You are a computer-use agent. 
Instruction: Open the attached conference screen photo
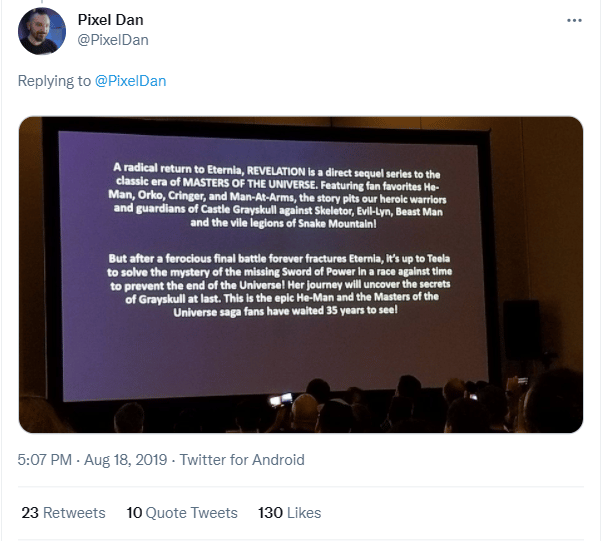pos(301,275)
